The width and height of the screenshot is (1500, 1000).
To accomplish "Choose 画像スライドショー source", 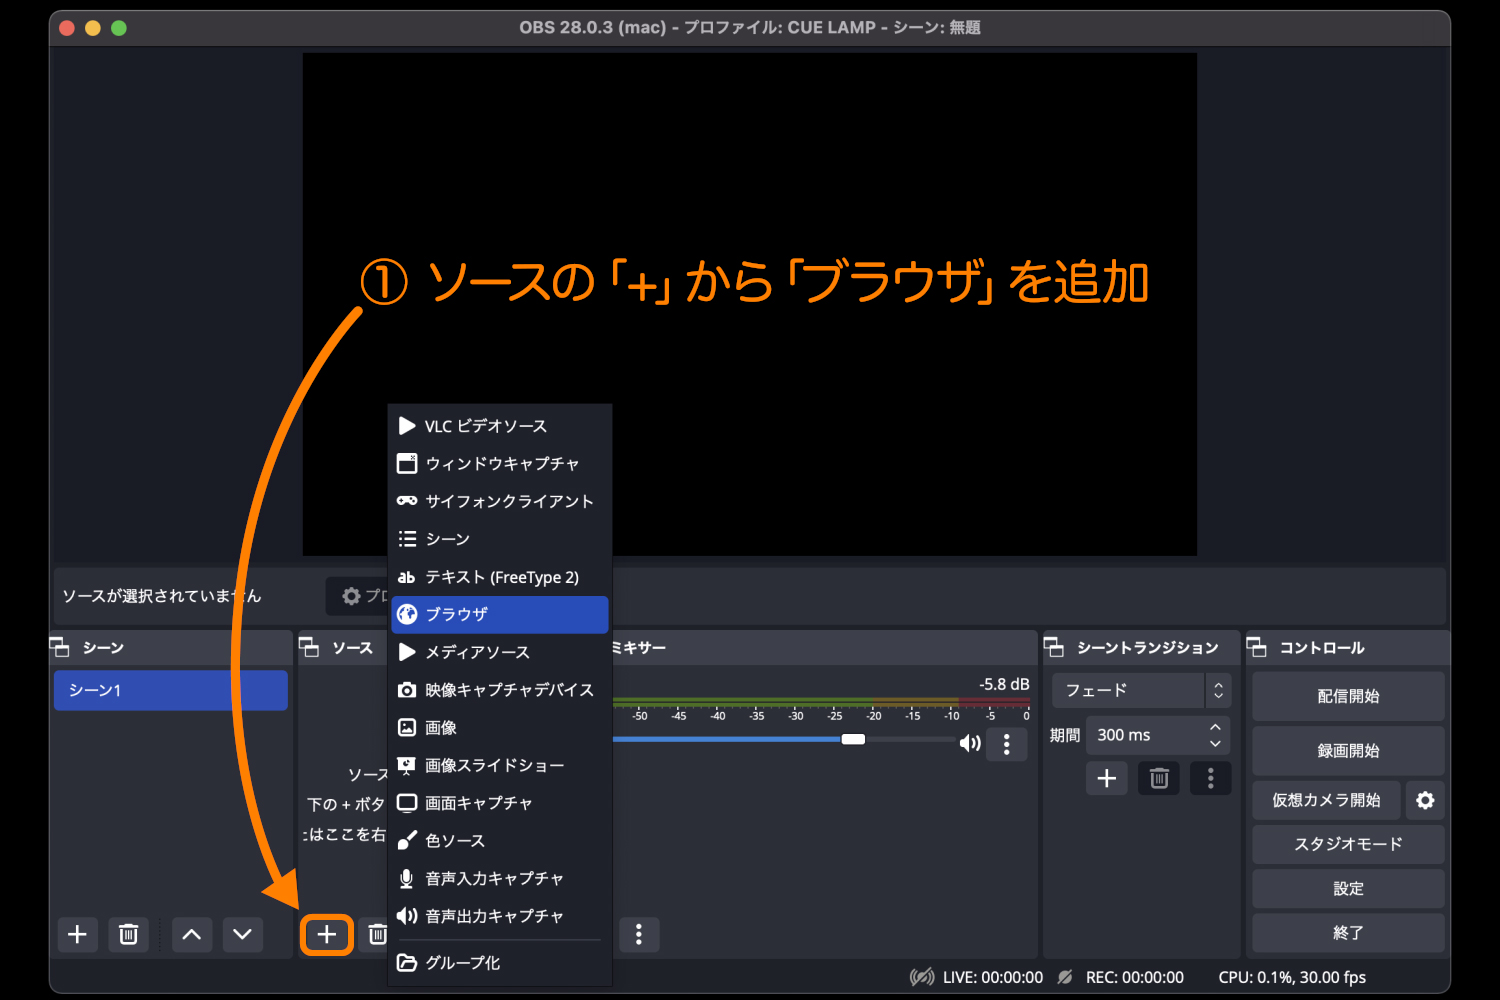I will pyautogui.click(x=500, y=765).
